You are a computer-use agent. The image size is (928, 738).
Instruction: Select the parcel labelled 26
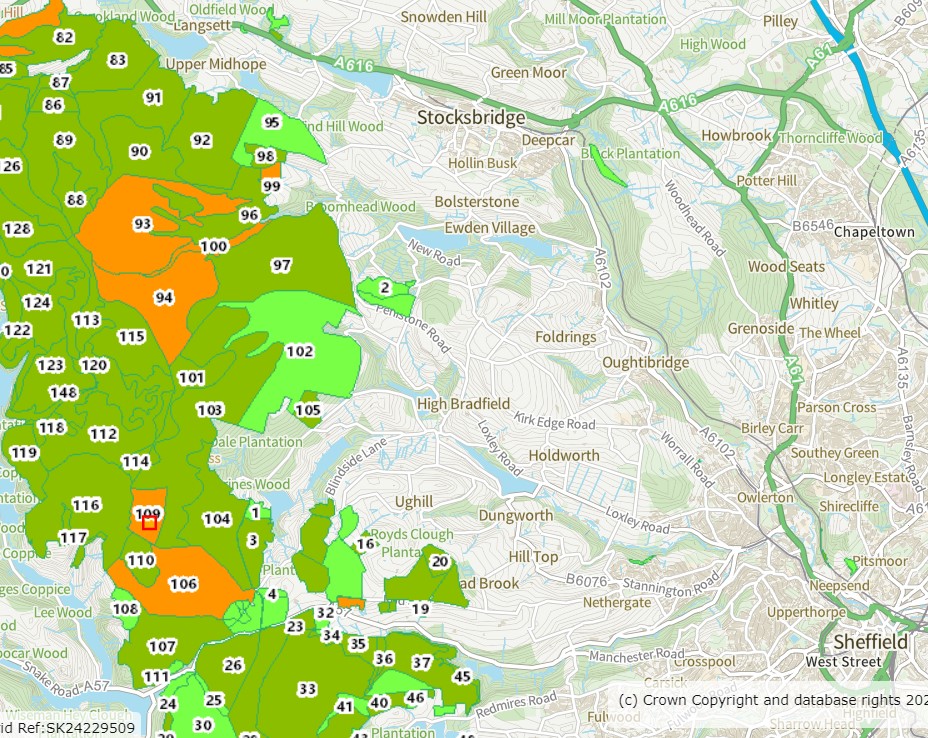pos(234,665)
